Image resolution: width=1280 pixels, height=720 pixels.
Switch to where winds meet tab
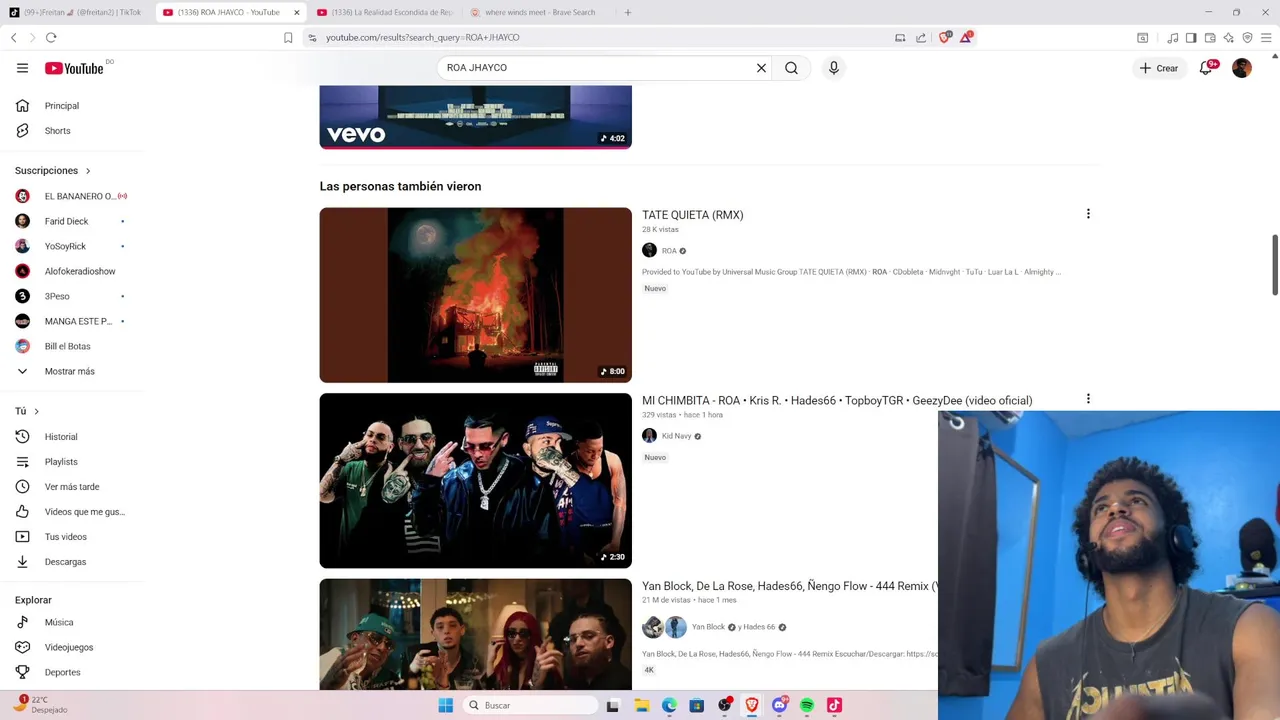tap(538, 12)
